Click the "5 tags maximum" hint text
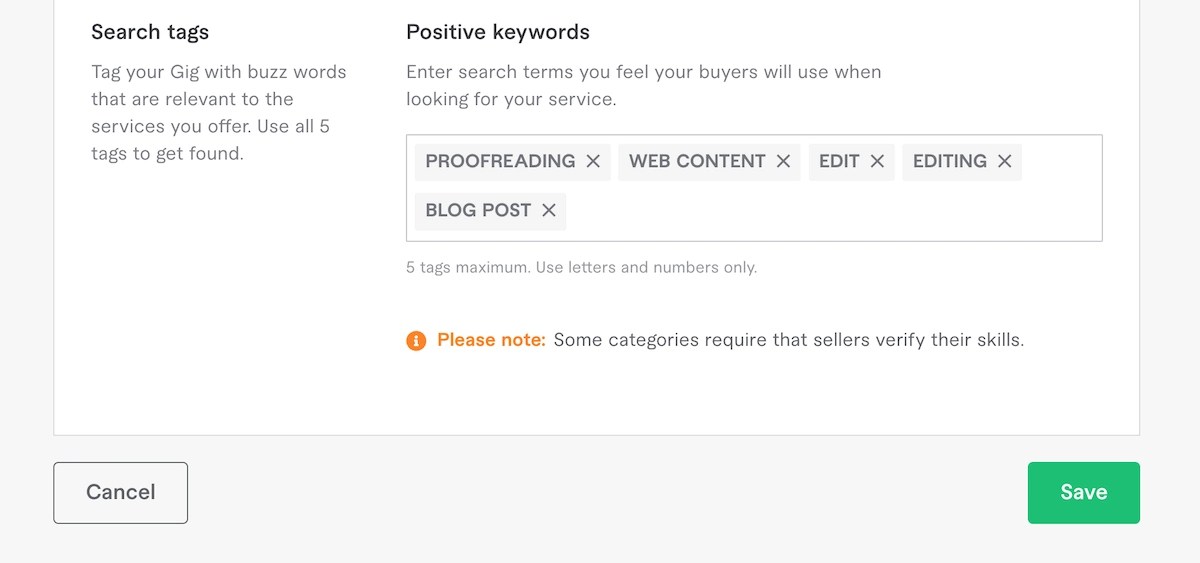The height and width of the screenshot is (563, 1200). click(x=581, y=268)
